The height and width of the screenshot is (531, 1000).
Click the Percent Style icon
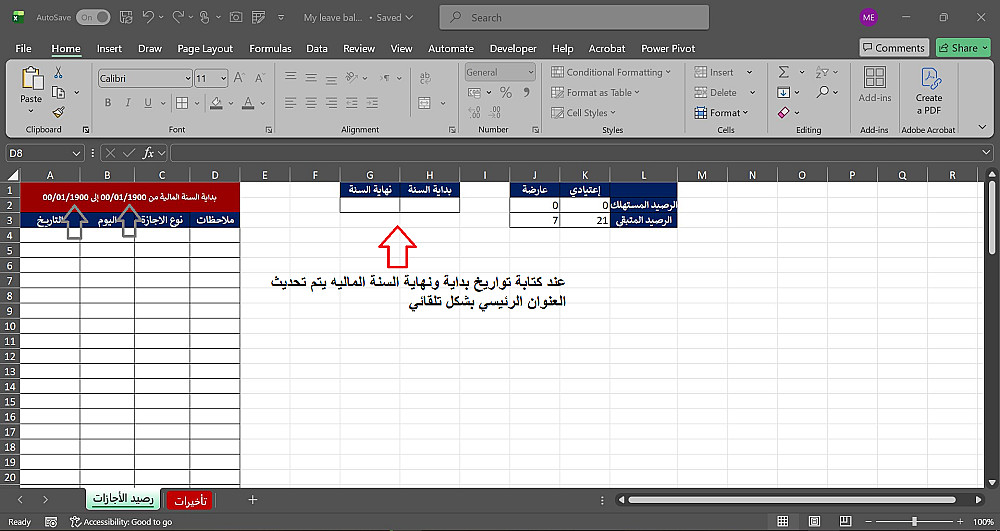tap(506, 92)
